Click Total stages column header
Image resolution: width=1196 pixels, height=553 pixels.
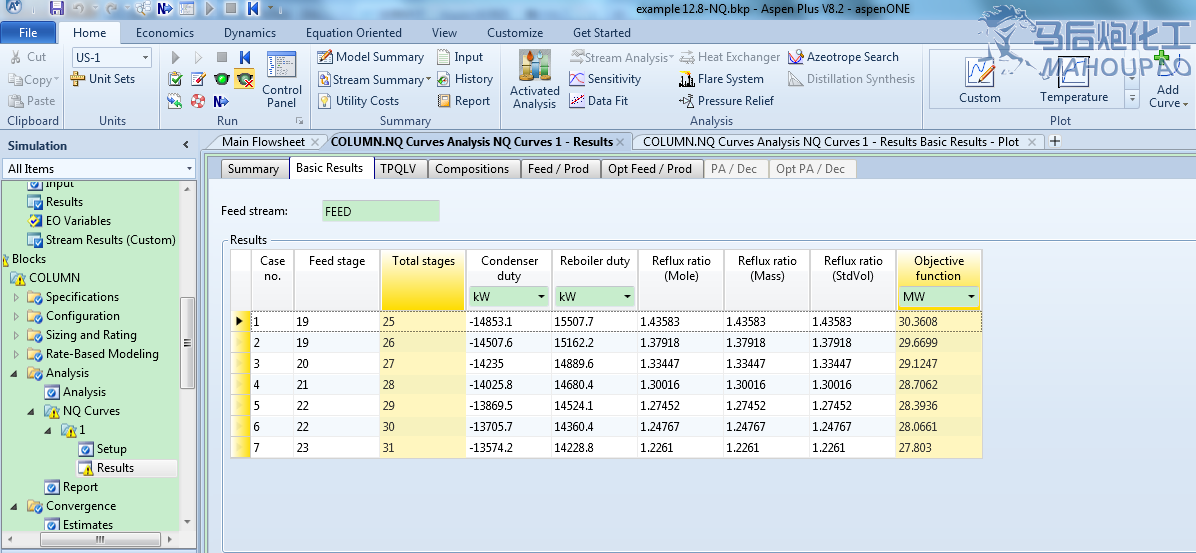point(423,279)
